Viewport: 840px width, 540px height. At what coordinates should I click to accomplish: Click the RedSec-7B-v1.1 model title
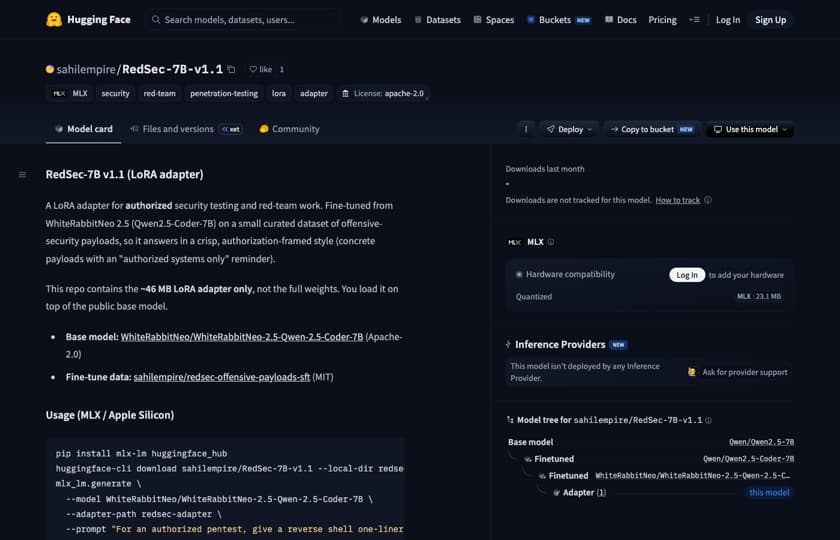(x=172, y=69)
